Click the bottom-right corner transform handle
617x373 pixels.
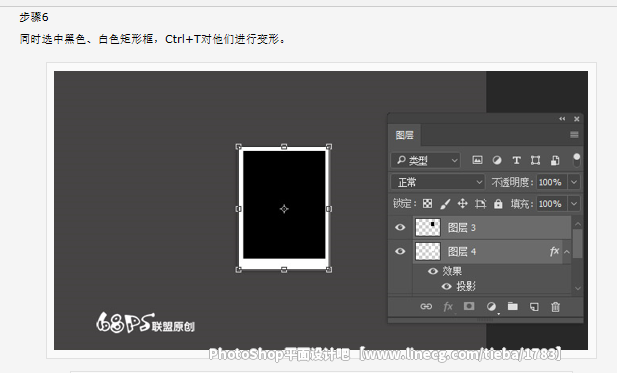[x=329, y=270]
